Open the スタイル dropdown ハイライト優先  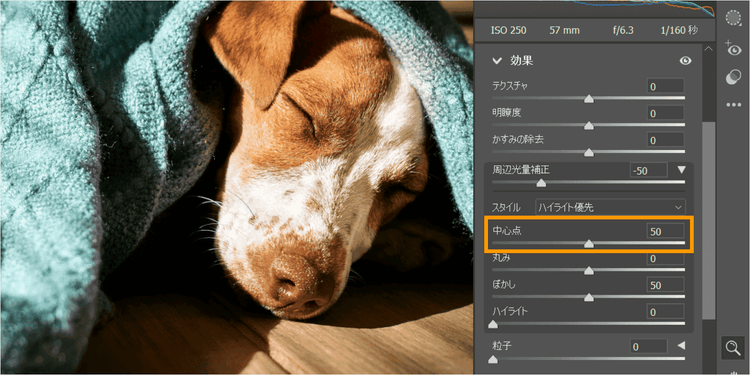click(x=610, y=208)
